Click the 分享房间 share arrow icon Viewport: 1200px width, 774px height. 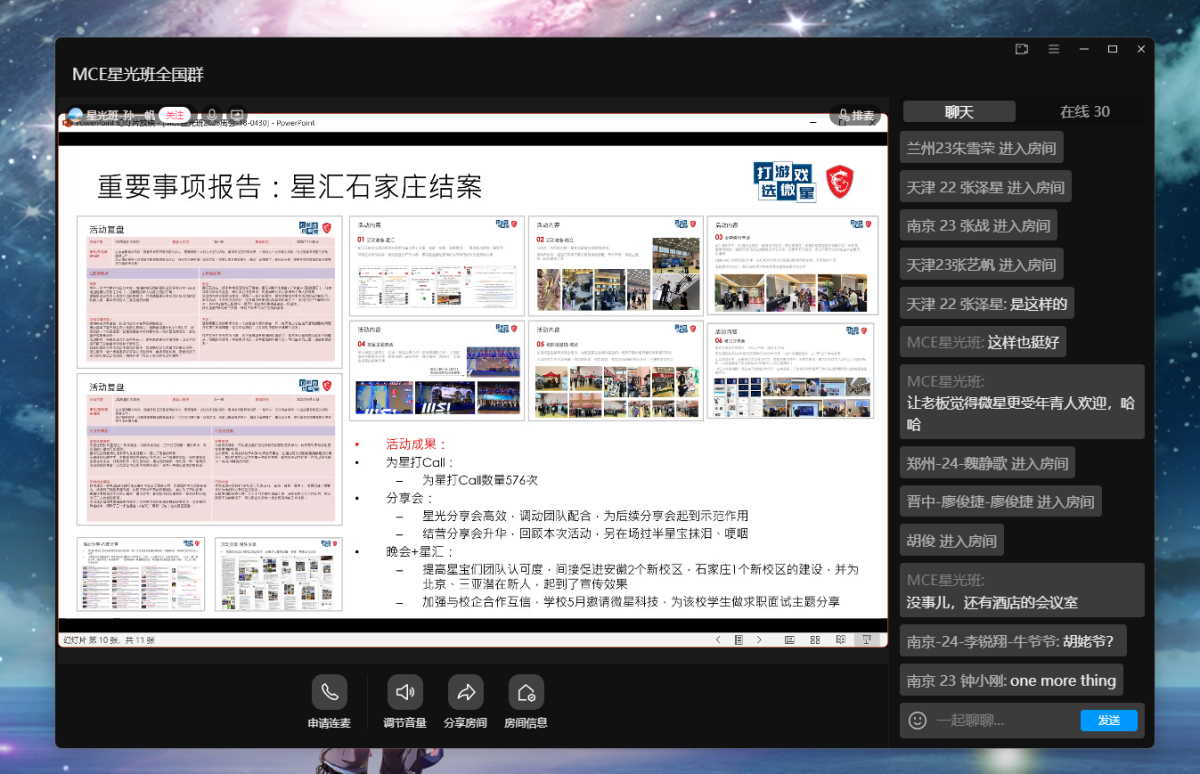click(x=465, y=692)
